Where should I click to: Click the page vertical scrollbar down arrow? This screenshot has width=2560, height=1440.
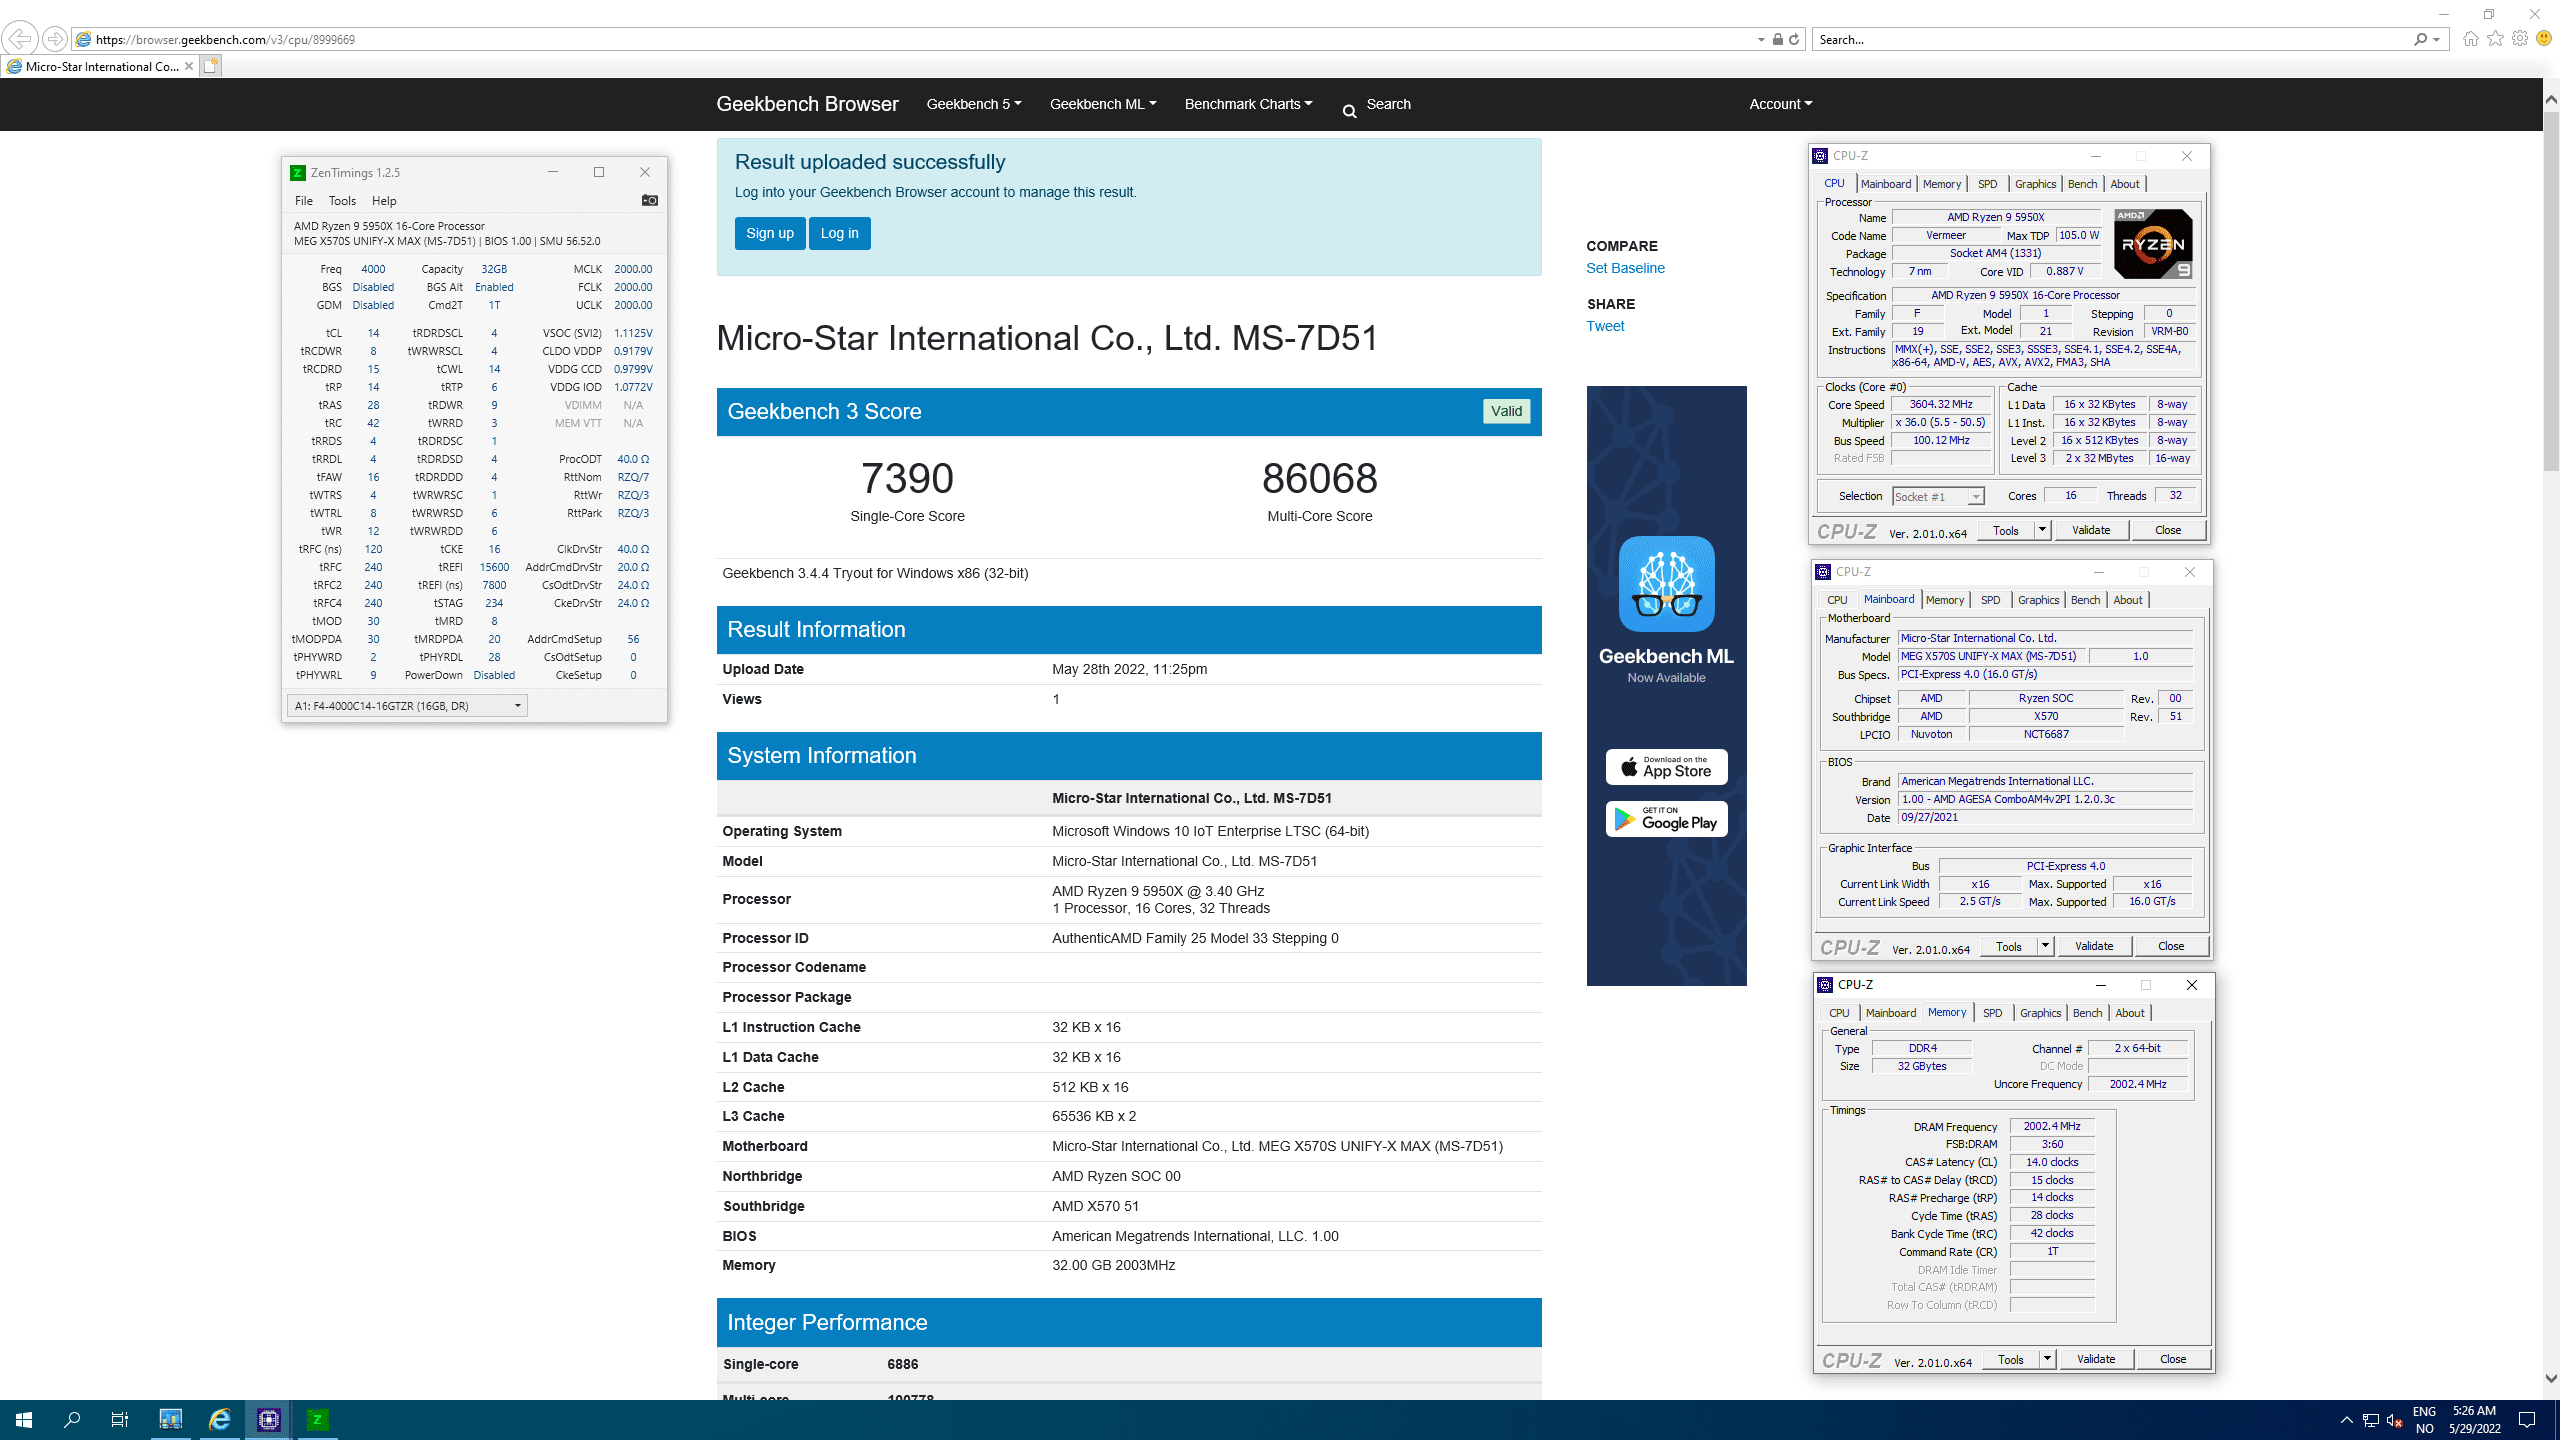click(2551, 1378)
